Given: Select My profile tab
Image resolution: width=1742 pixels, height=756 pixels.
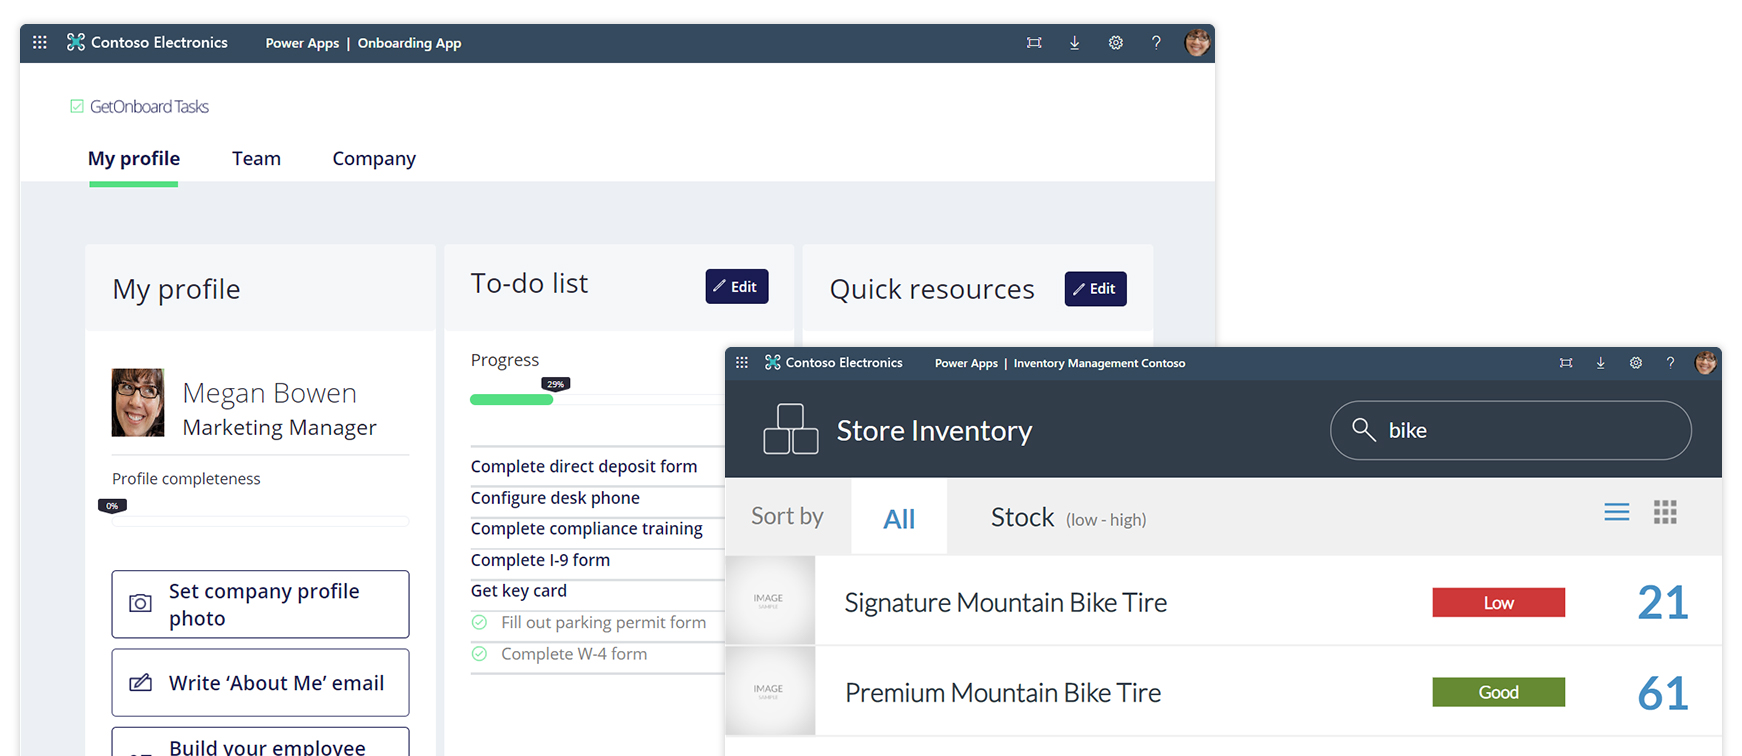Looking at the screenshot, I should pyautogui.click(x=134, y=158).
